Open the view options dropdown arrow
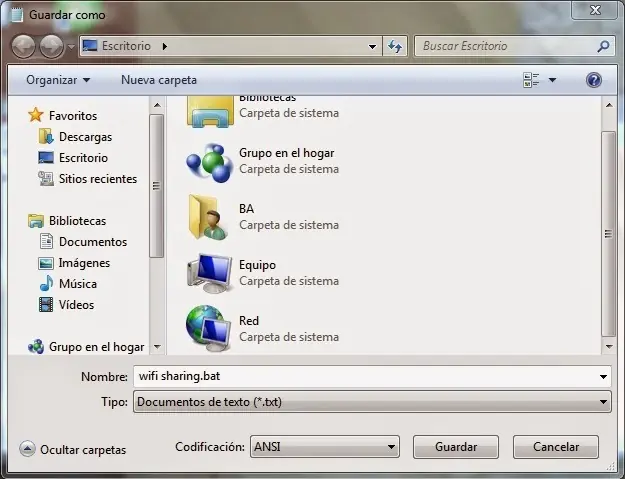This screenshot has width=625, height=479. point(552,80)
